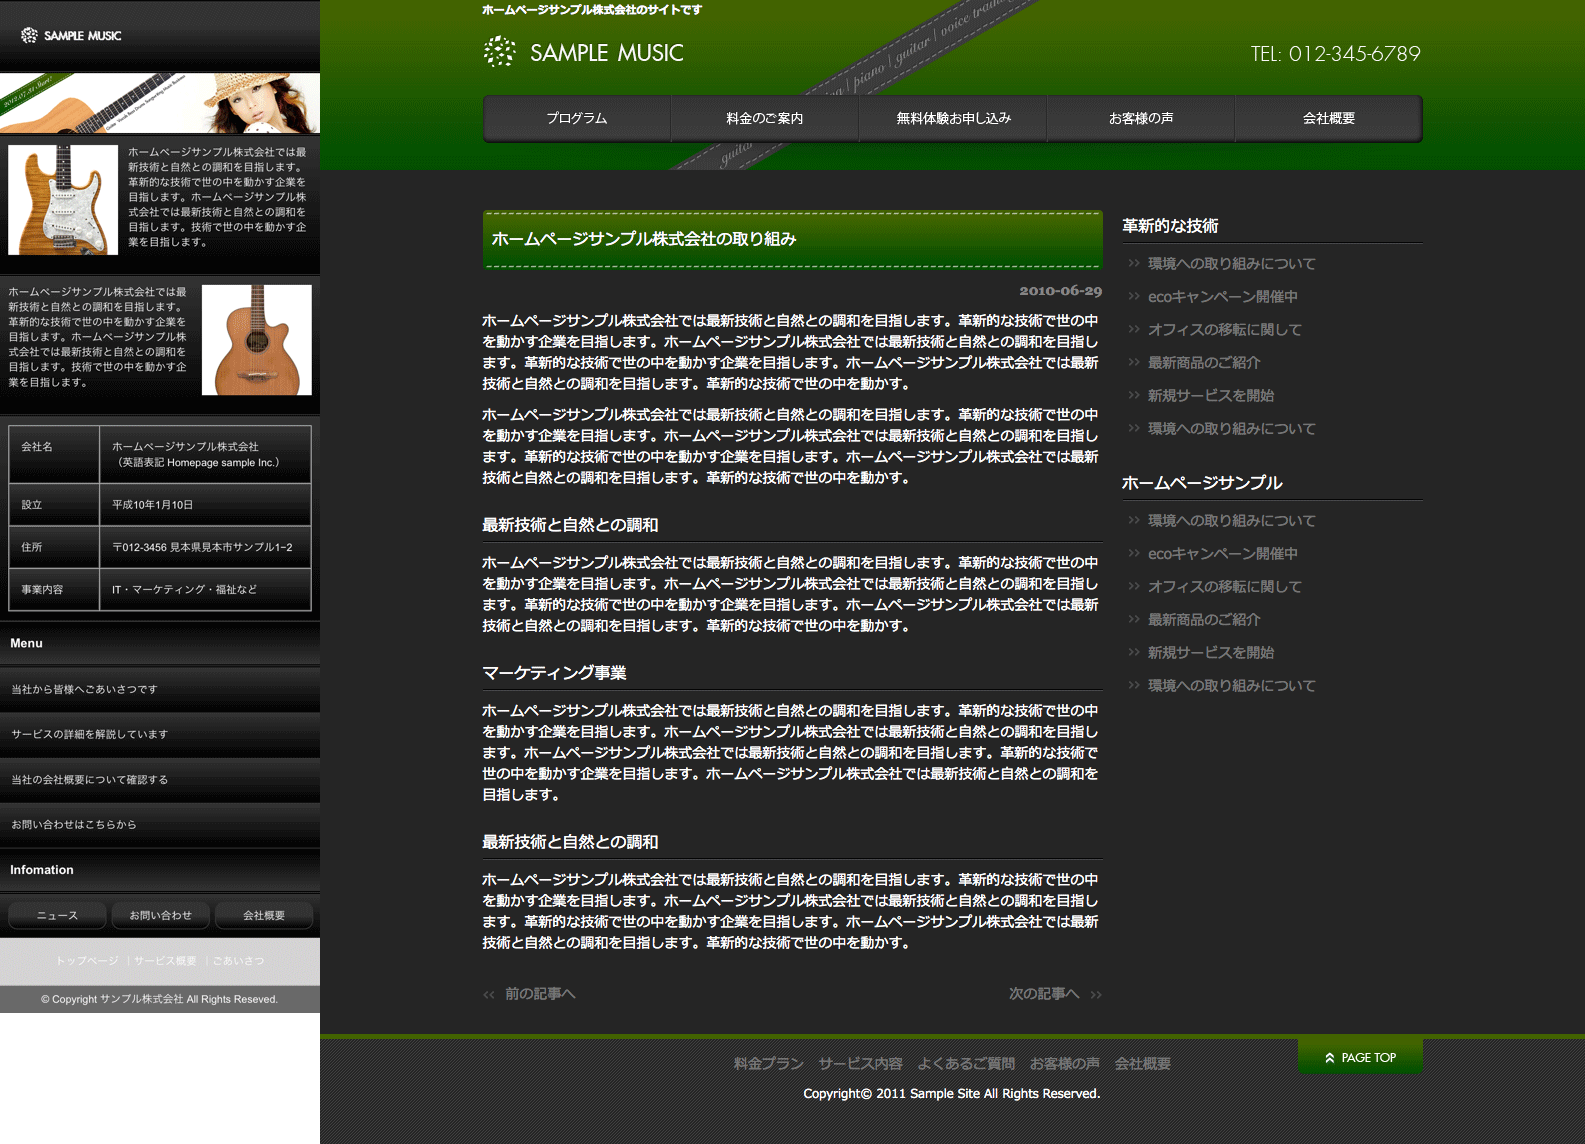Image resolution: width=1585 pixels, height=1144 pixels.
Task: Click the next article chevron icon
Action: pos(1096,994)
